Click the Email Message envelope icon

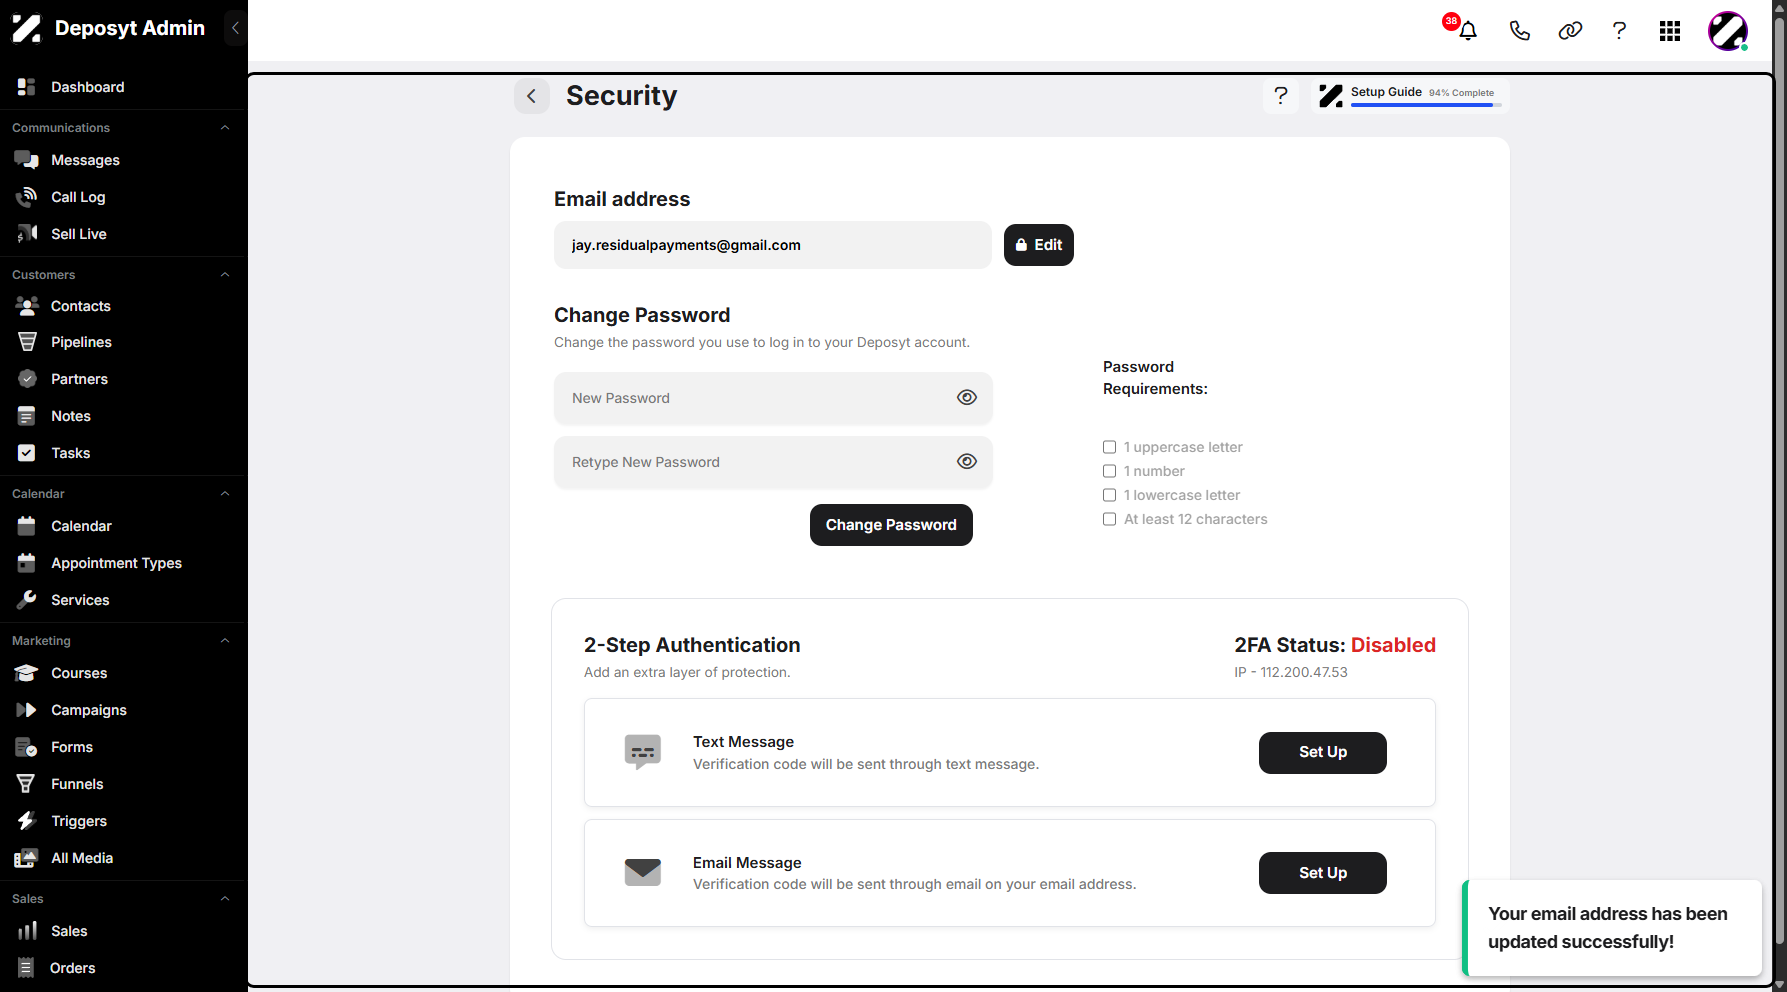click(643, 872)
